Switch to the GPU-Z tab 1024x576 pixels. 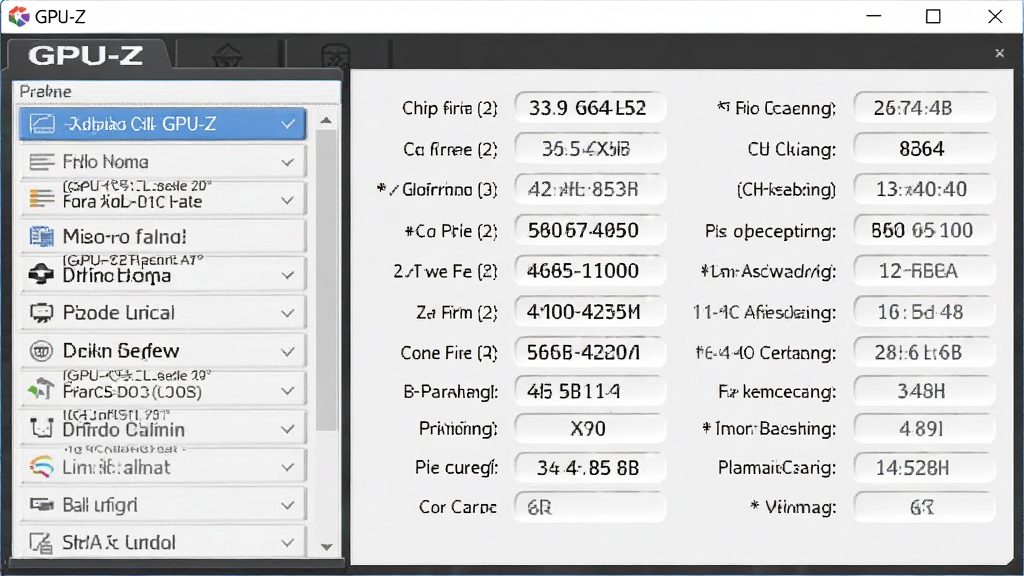89,54
